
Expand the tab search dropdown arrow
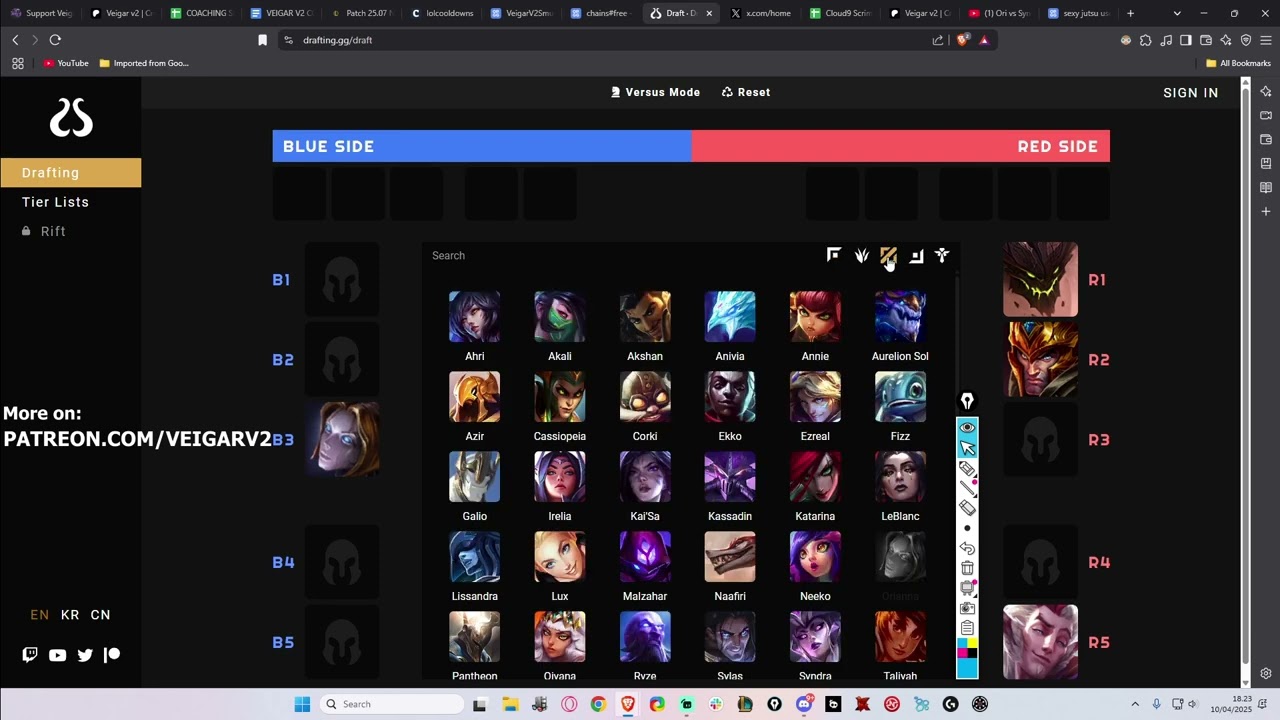point(1177,13)
